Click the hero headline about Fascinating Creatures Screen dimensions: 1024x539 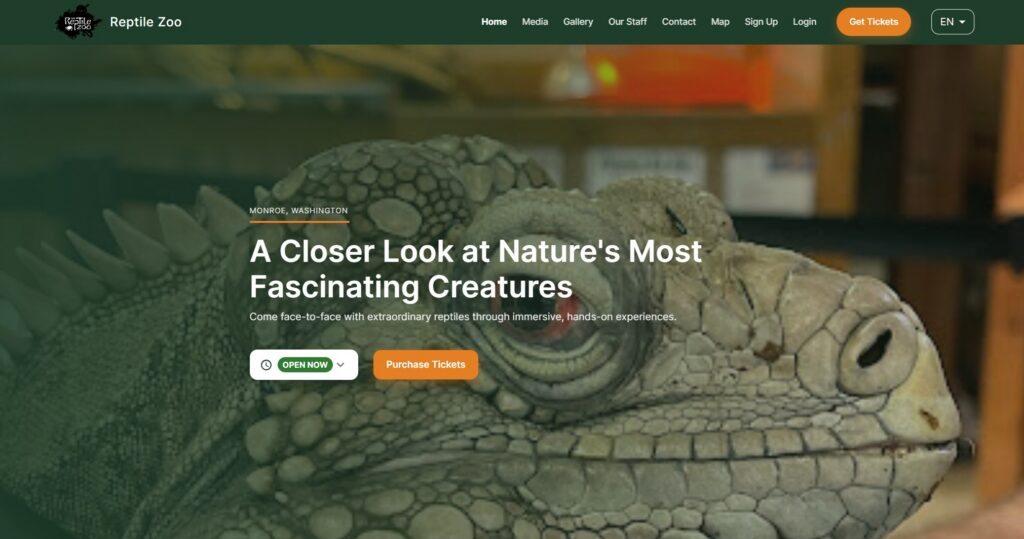coord(475,269)
